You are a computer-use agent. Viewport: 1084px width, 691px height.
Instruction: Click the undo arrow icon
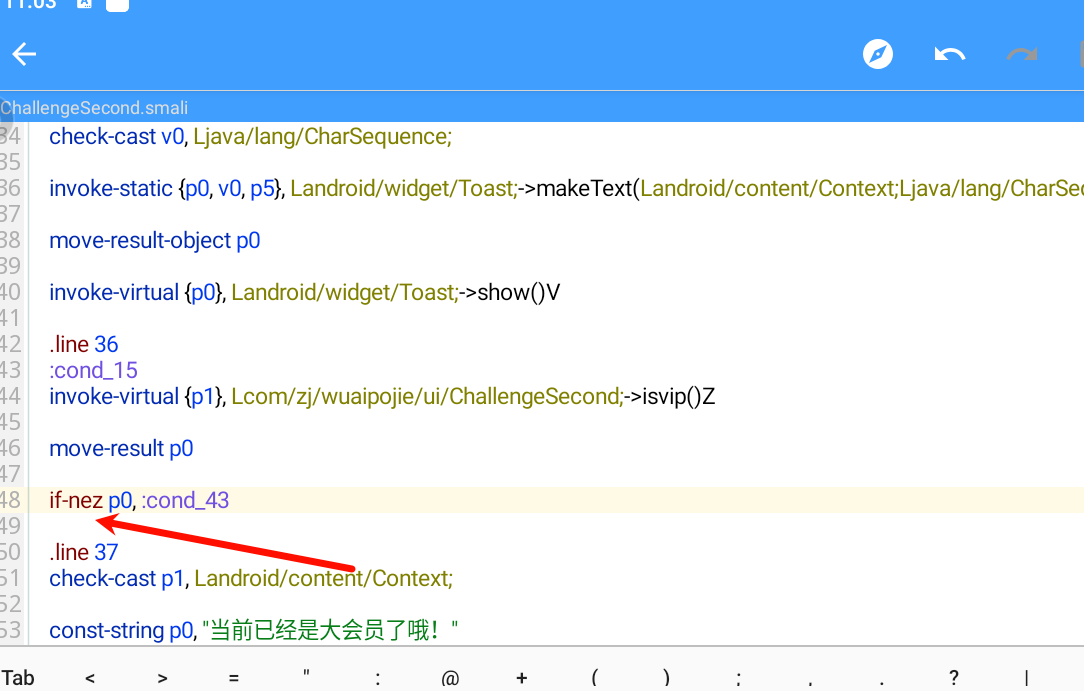949,54
